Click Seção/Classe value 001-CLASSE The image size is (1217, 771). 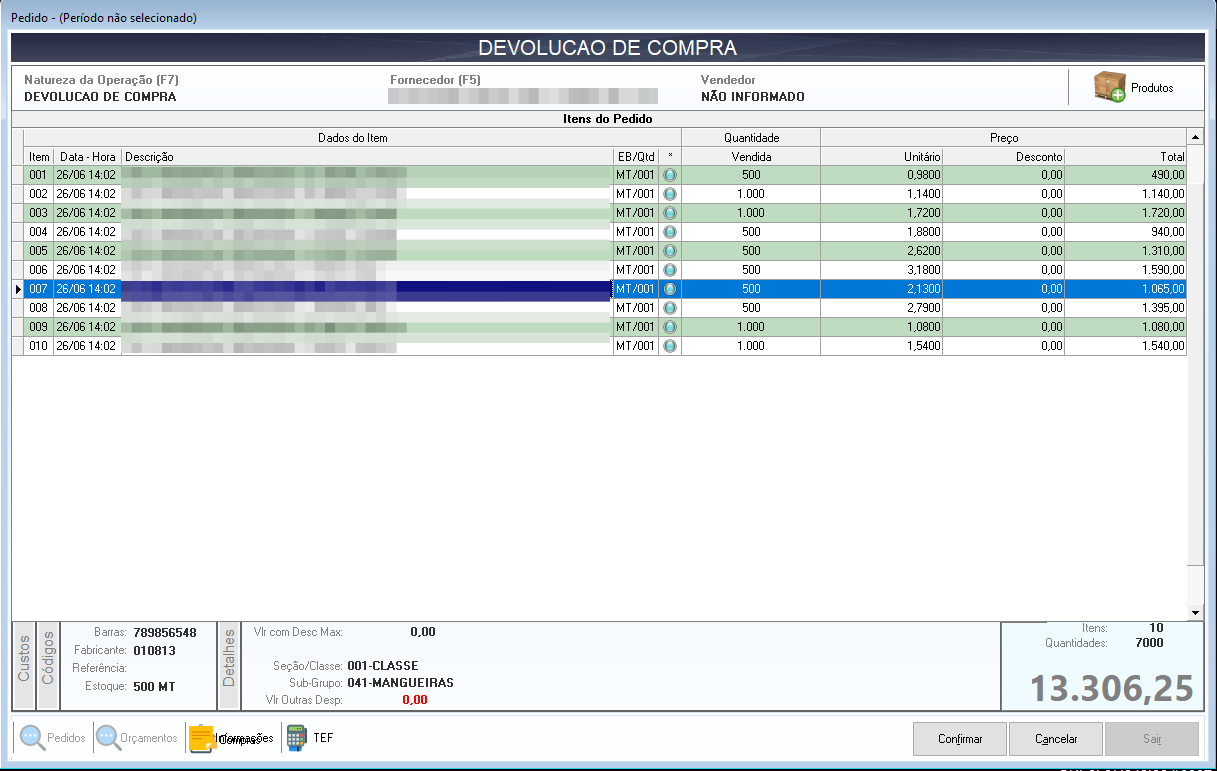click(383, 666)
